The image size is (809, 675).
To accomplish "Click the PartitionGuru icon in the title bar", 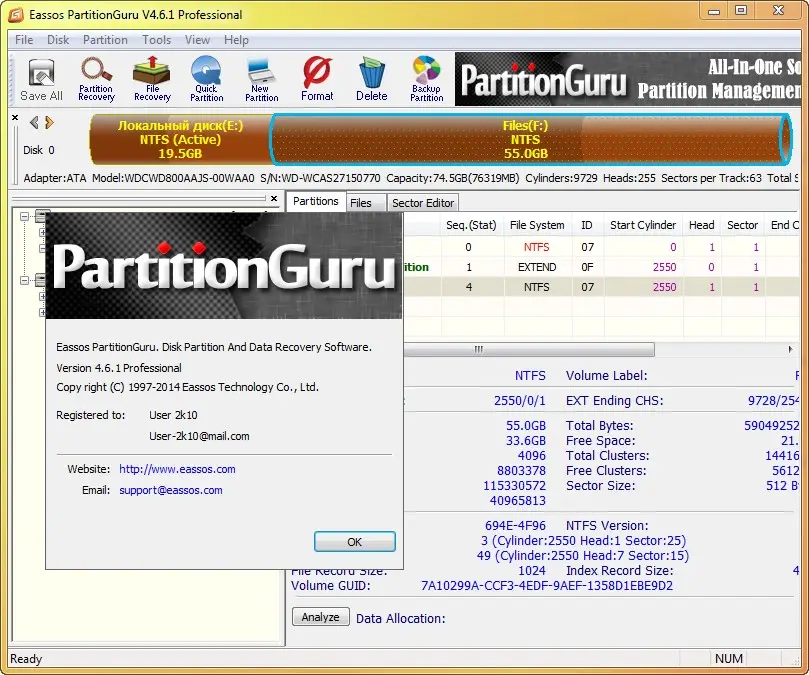I will pyautogui.click(x=15, y=14).
